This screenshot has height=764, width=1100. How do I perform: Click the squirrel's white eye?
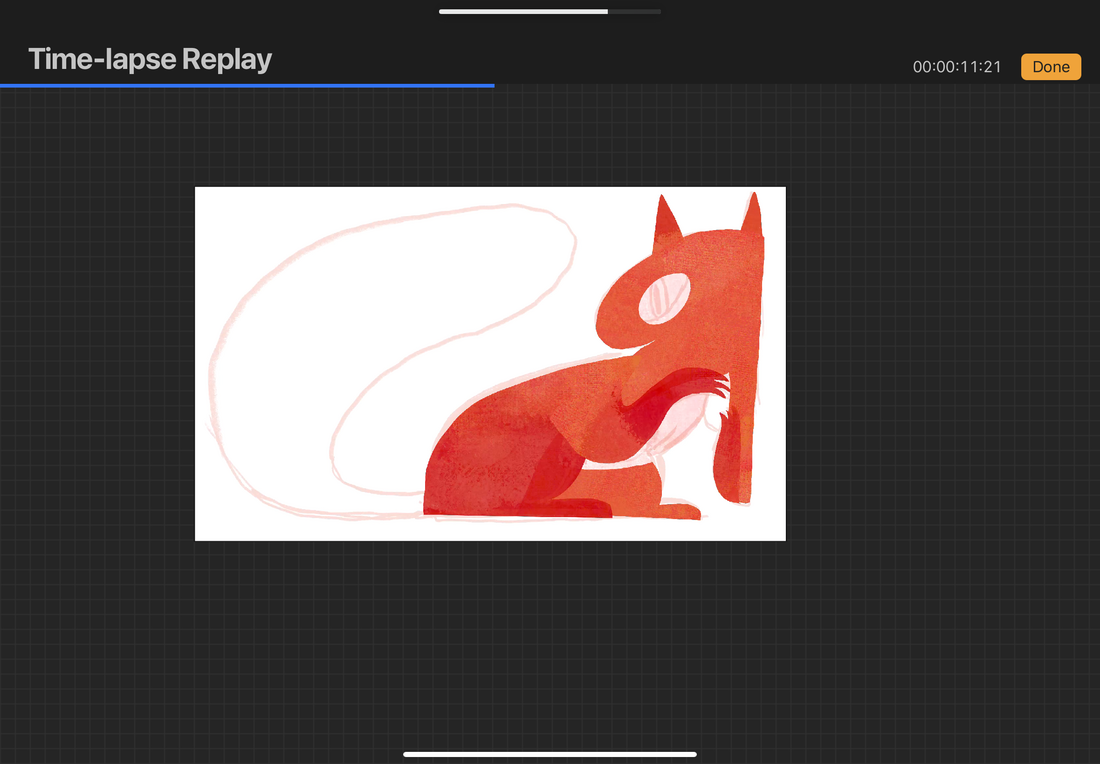[x=666, y=297]
